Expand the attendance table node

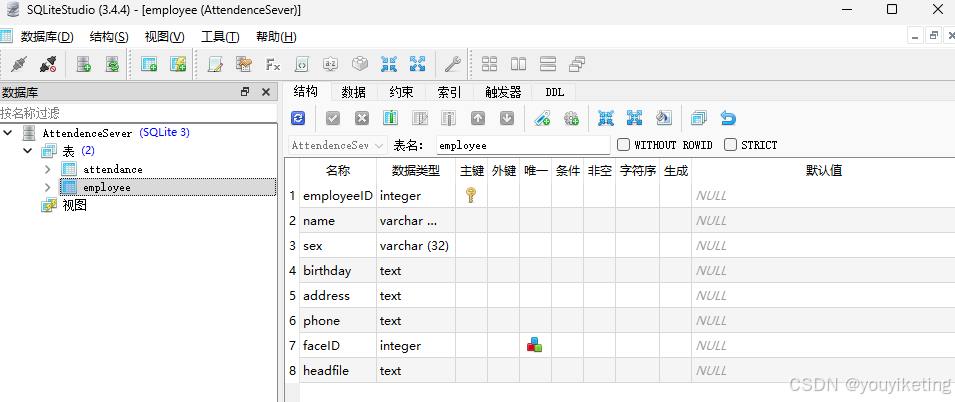coord(48,169)
